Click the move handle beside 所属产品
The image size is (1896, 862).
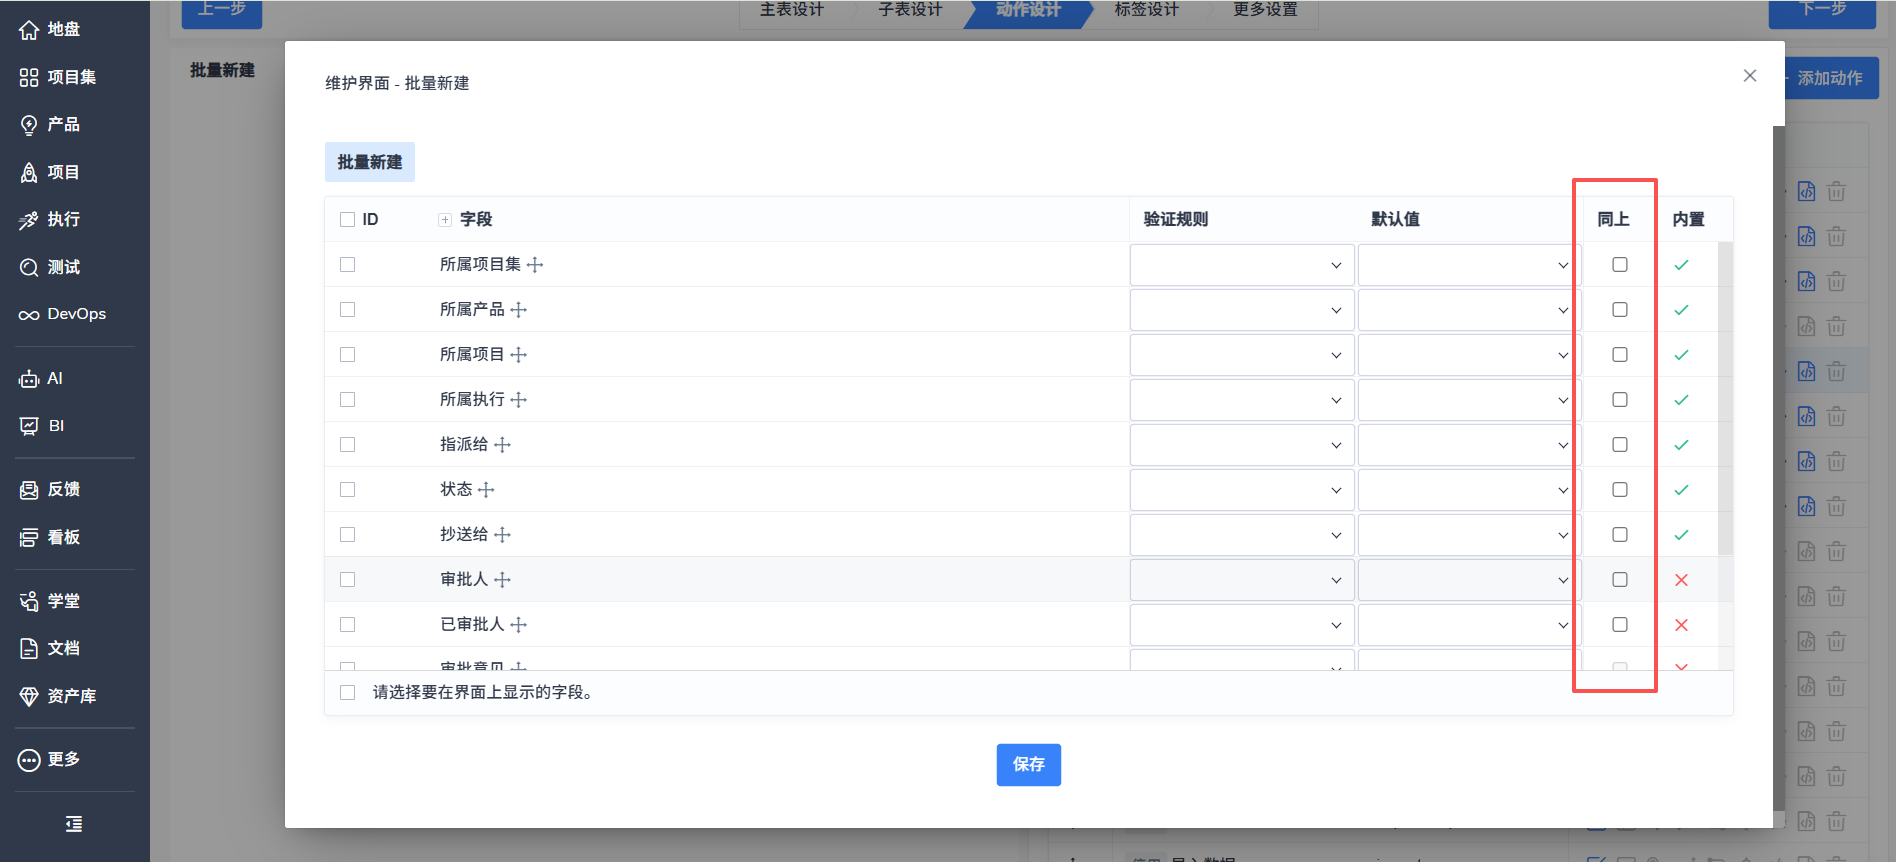tap(519, 310)
